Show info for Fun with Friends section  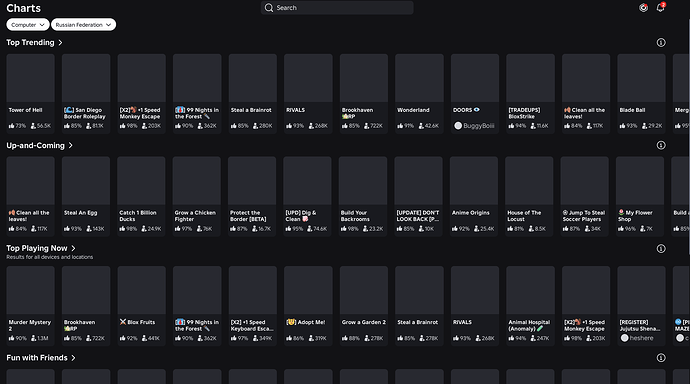point(661,358)
